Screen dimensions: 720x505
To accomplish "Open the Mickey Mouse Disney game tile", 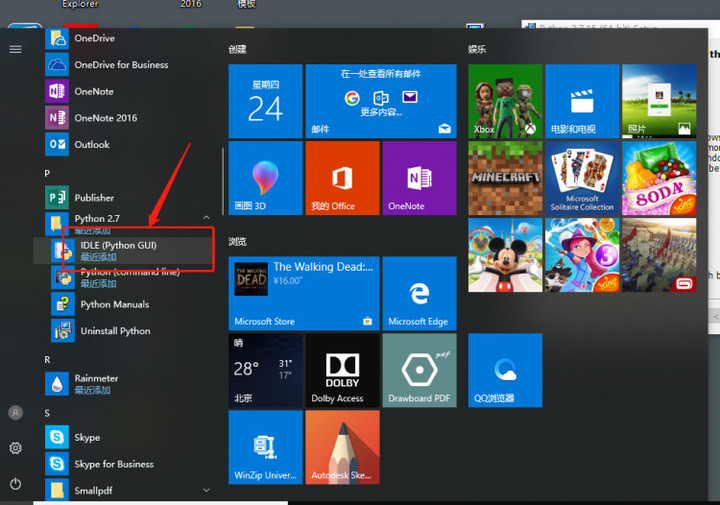I will point(505,255).
